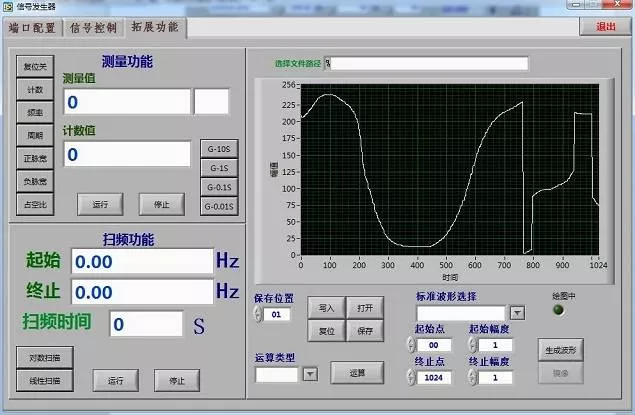
Task: Open the 标准波形选择 waveform dropdown
Action: tap(517, 313)
